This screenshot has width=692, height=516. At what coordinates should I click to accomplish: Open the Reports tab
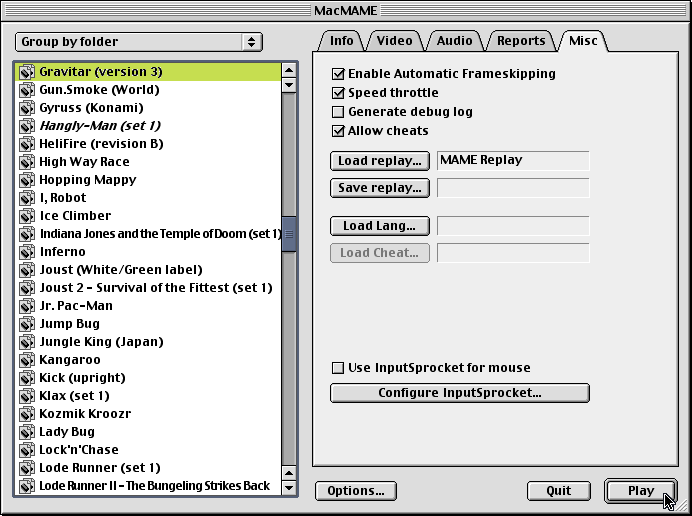521,41
